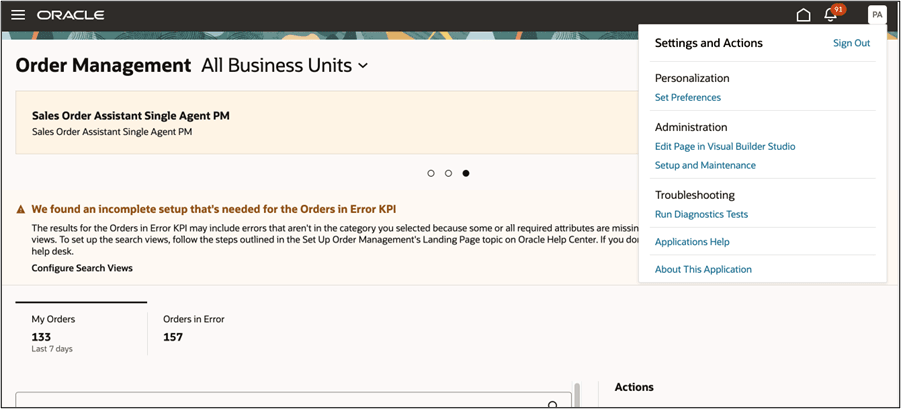Click the Troubleshooting section label

[x=695, y=195]
